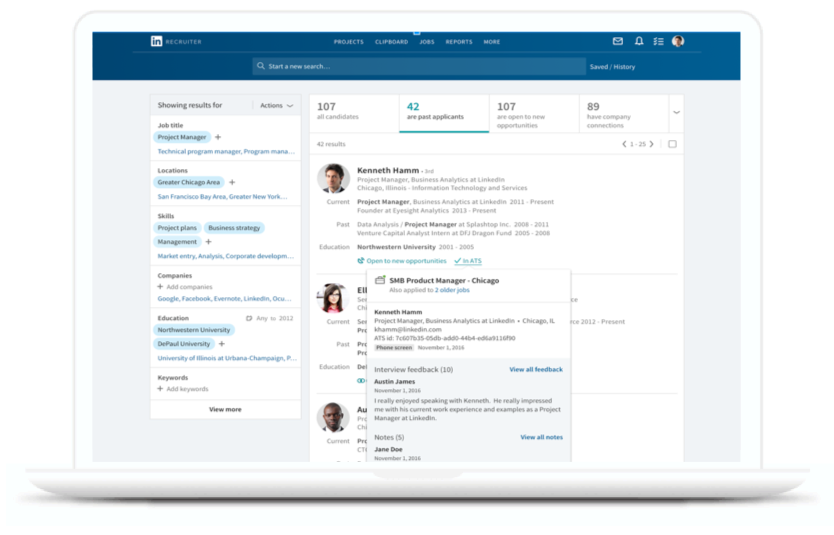
Task: Click the Education year range icon
Action: [x=249, y=318]
